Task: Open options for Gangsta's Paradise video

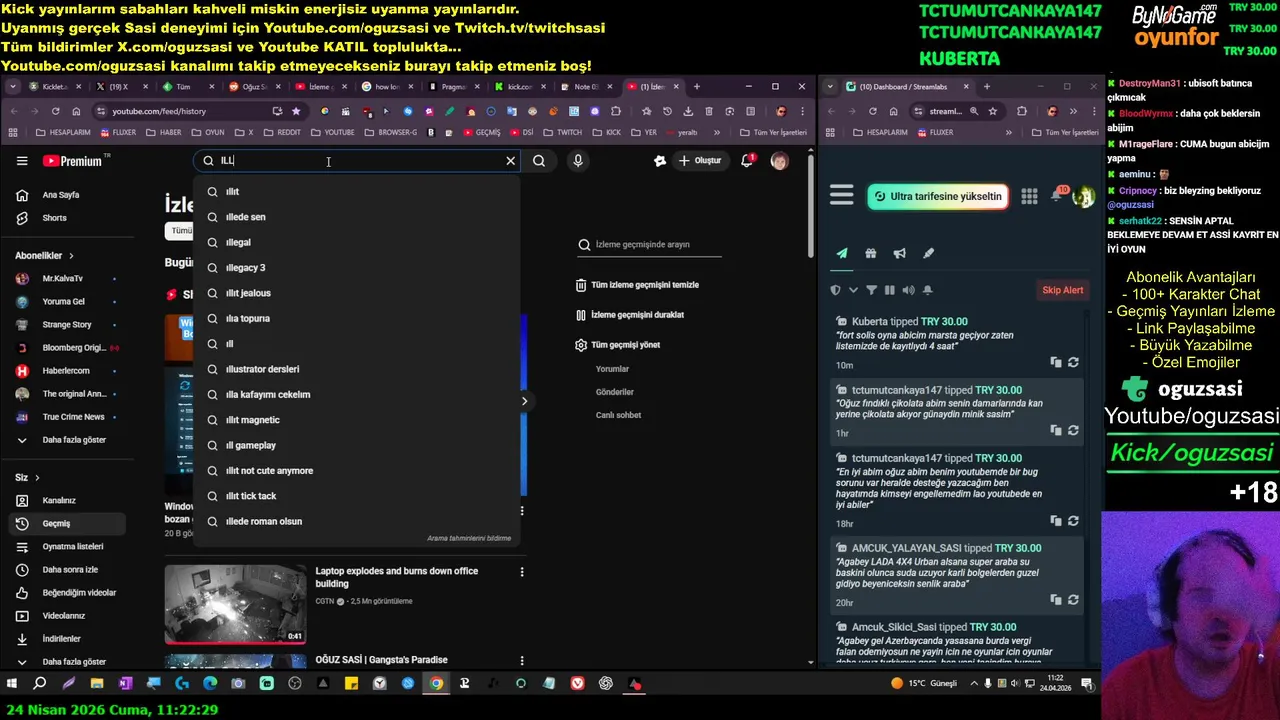Action: 521,660
